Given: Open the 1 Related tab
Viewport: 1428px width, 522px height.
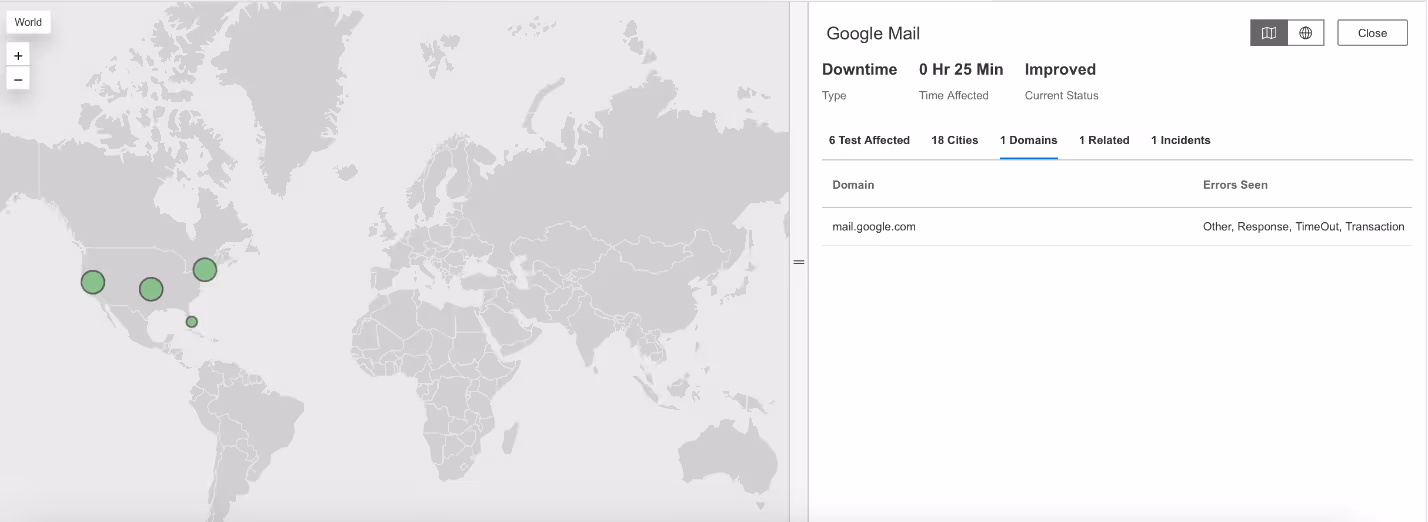Looking at the screenshot, I should coord(1104,140).
